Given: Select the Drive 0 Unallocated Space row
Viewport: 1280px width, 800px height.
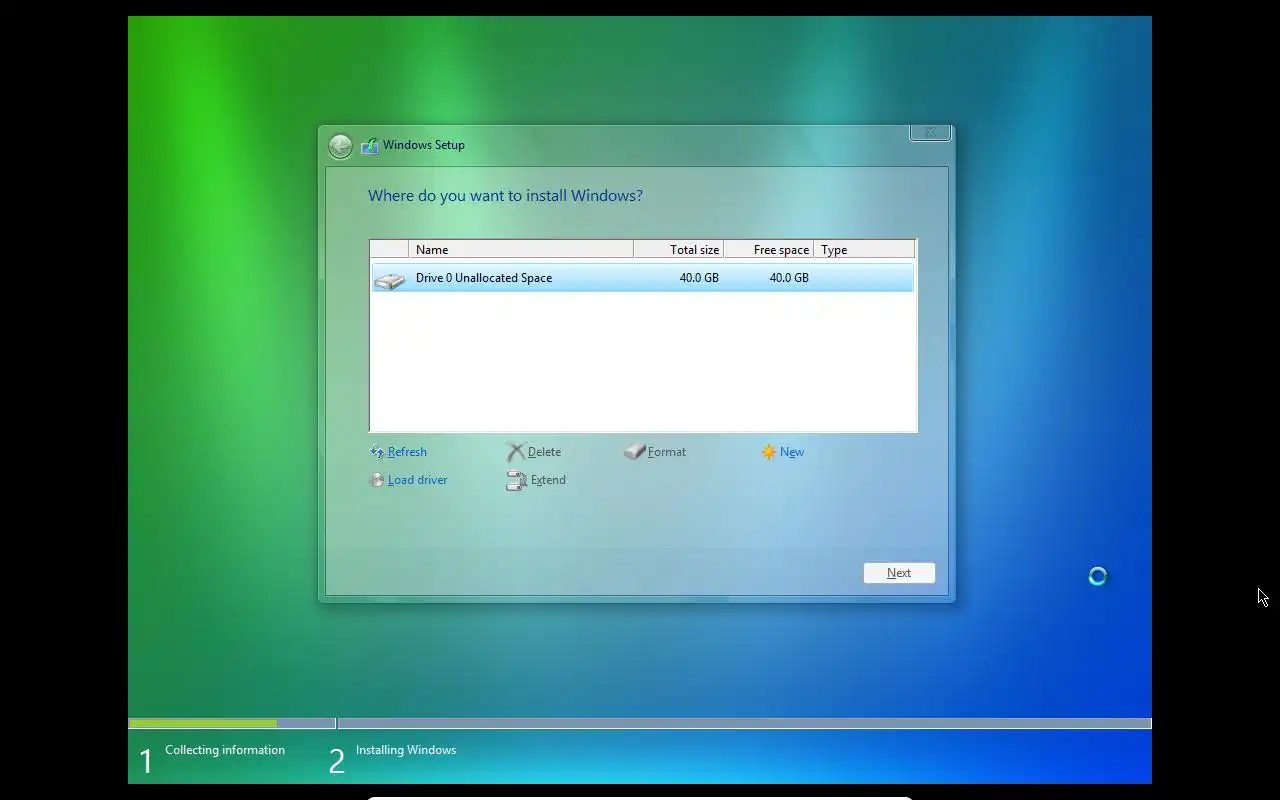Looking at the screenshot, I should pyautogui.click(x=642, y=278).
